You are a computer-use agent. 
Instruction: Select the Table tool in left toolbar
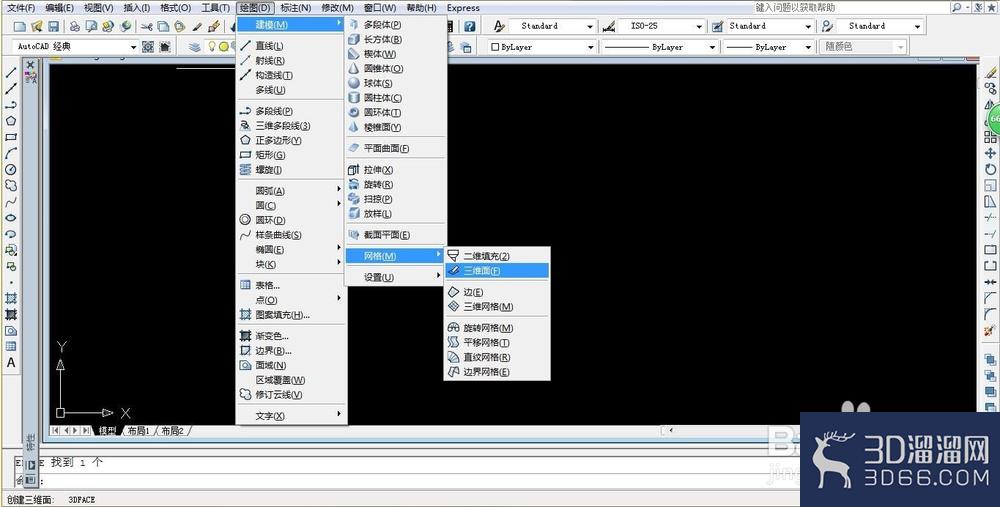point(11,346)
